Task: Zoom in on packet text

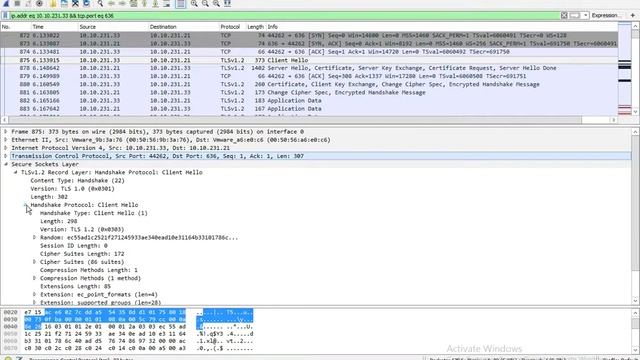Action: [x=194, y=3]
